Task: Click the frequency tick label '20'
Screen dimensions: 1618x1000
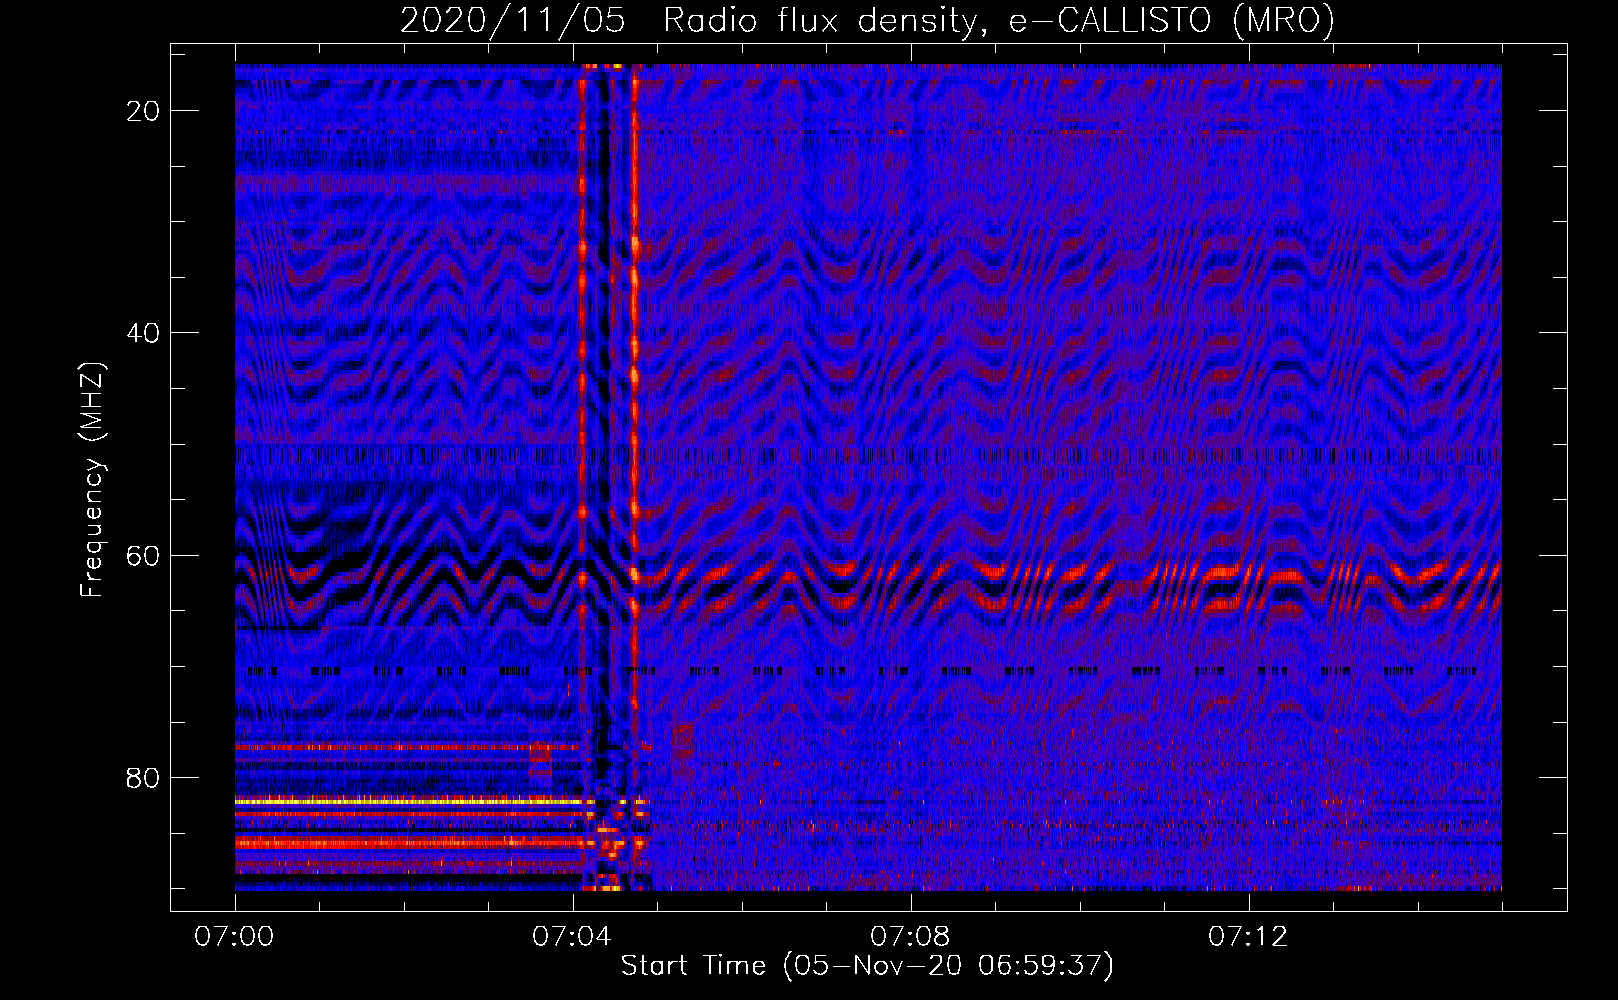Action: coord(144,111)
